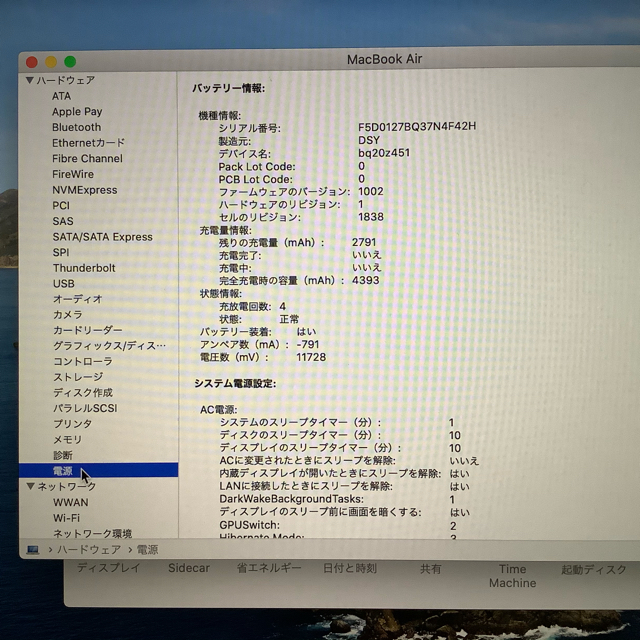The width and height of the screenshot is (640, 640).
Task: Open the 診断 entry
Action: [63, 455]
